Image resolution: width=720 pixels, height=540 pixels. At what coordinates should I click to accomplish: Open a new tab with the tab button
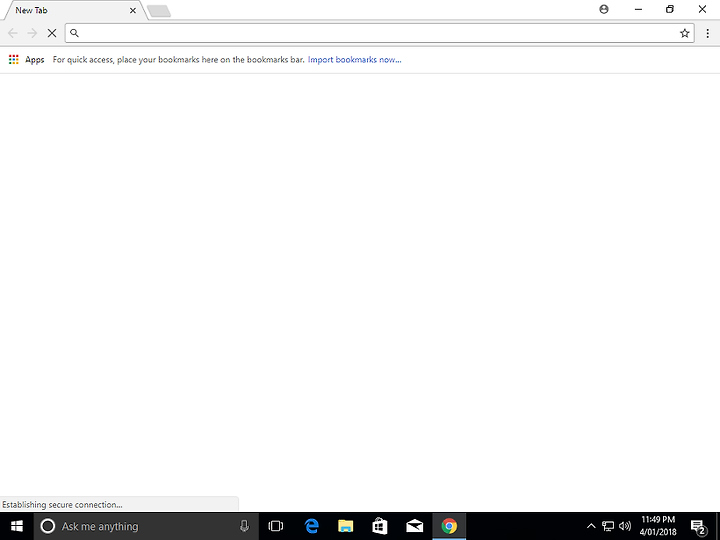(x=159, y=11)
